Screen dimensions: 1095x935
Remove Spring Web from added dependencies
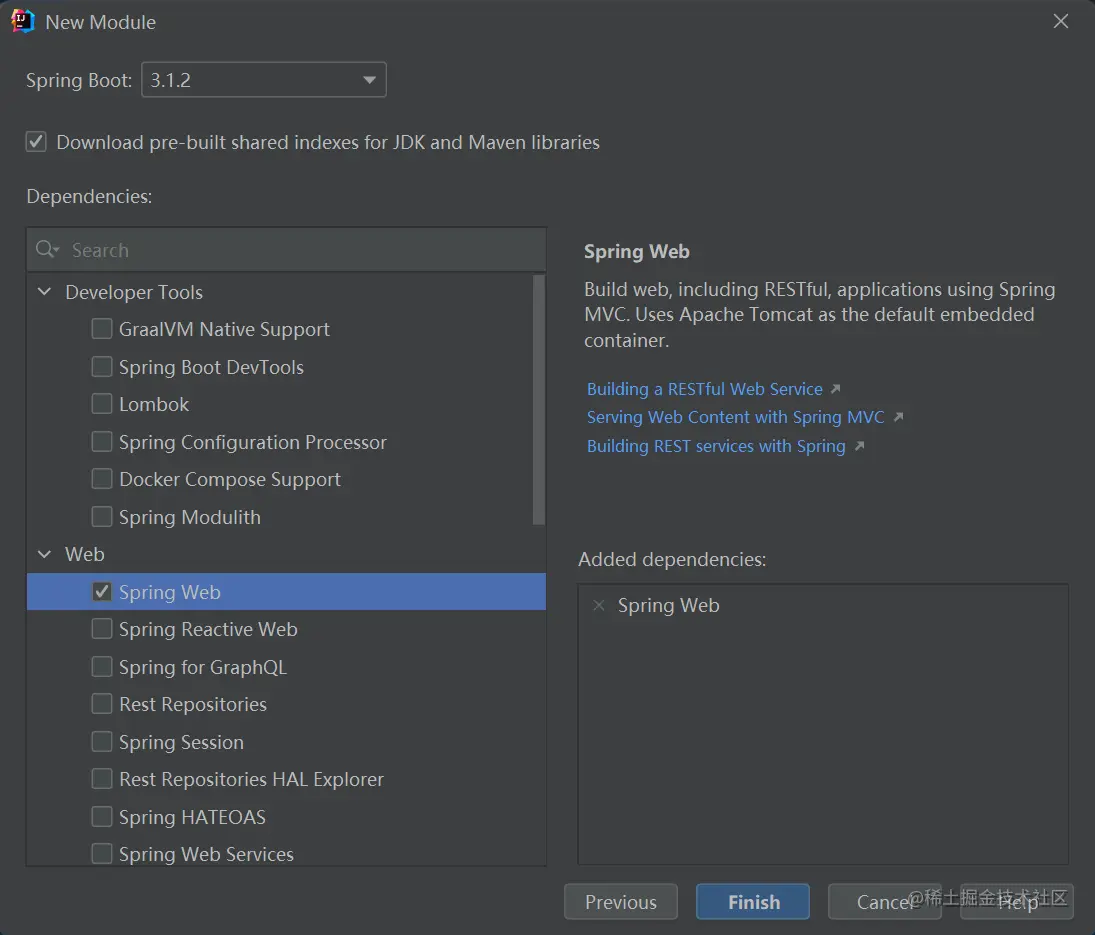(x=598, y=605)
